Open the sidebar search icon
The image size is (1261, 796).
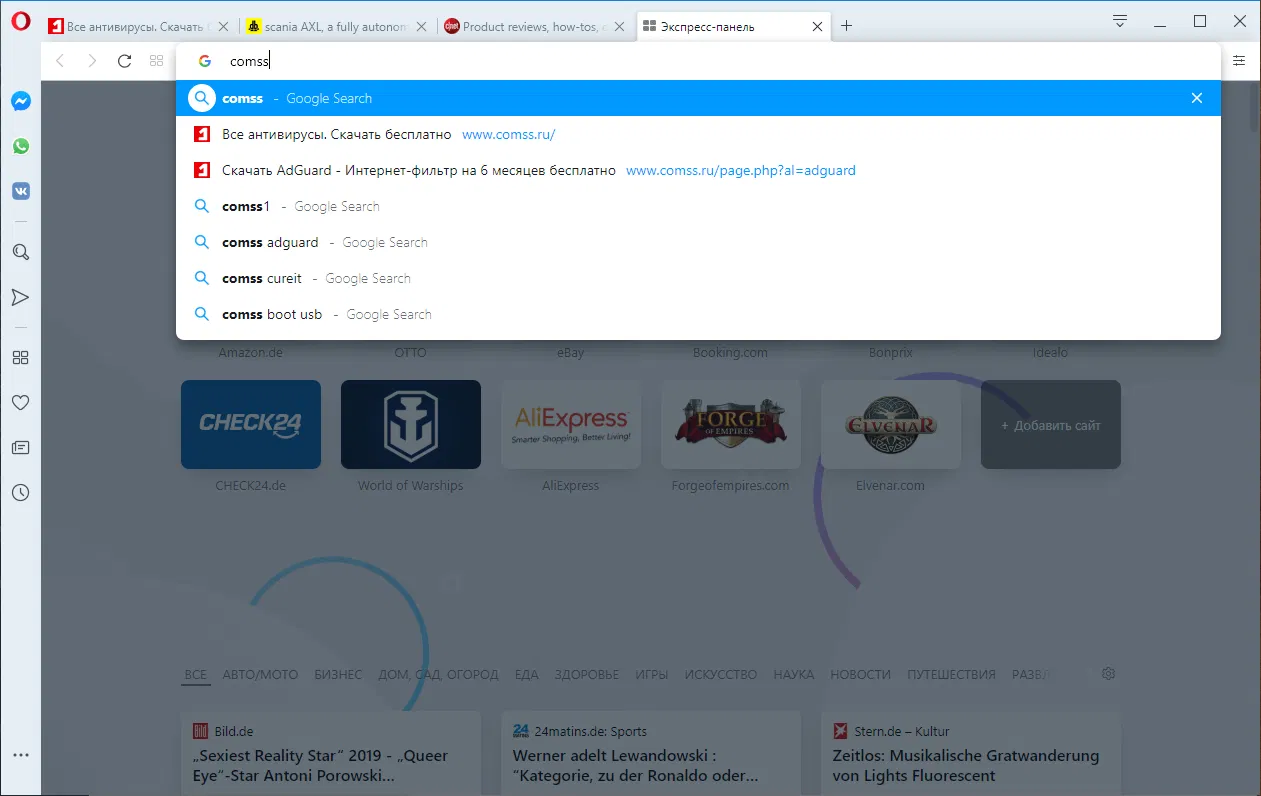click(x=20, y=252)
